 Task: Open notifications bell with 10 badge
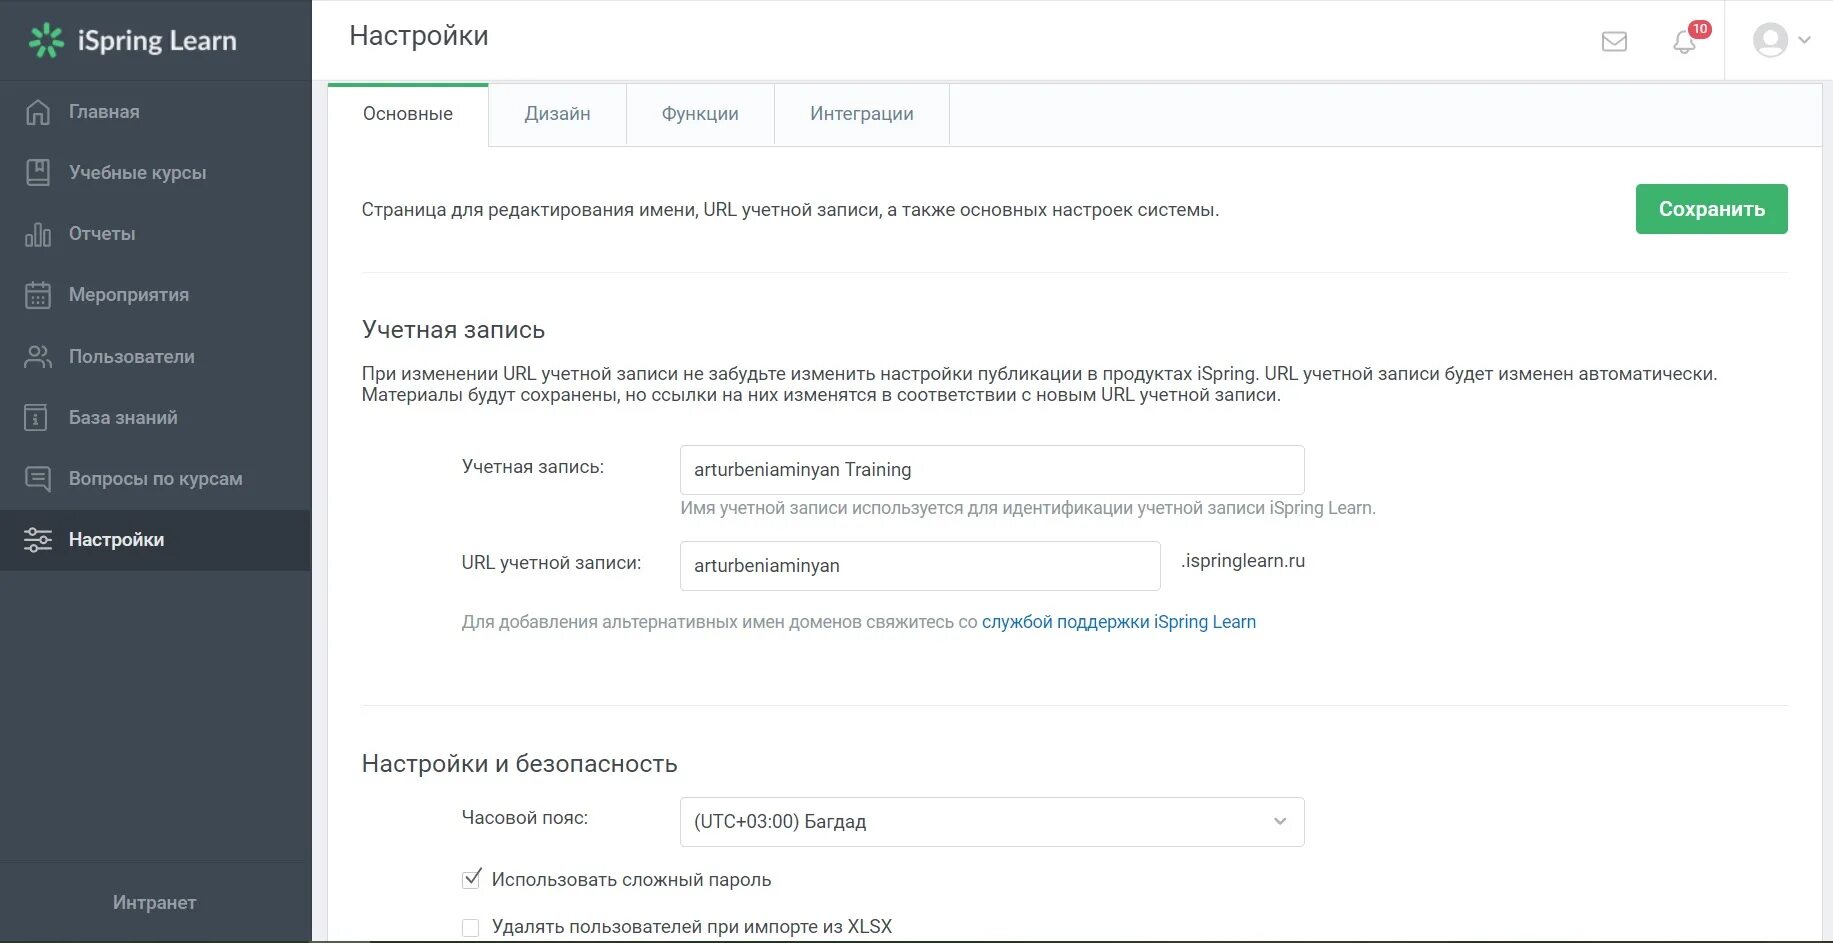pos(1685,41)
